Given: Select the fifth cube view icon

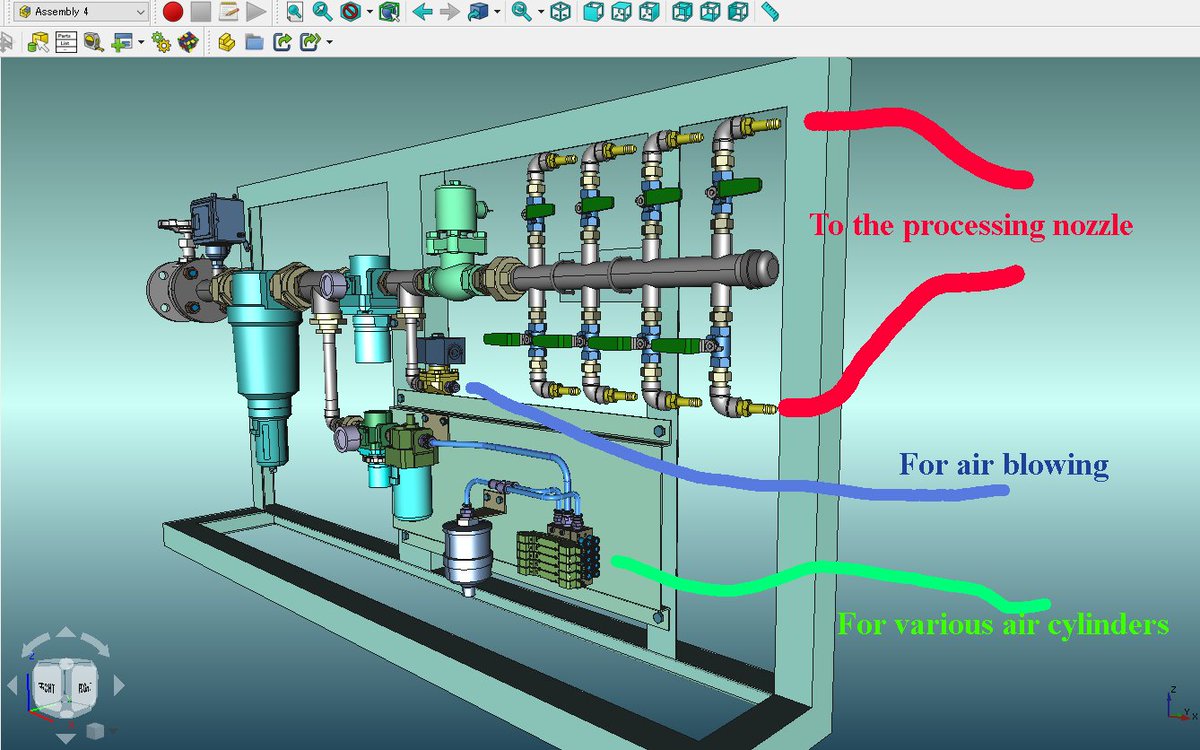Looking at the screenshot, I should click(710, 12).
